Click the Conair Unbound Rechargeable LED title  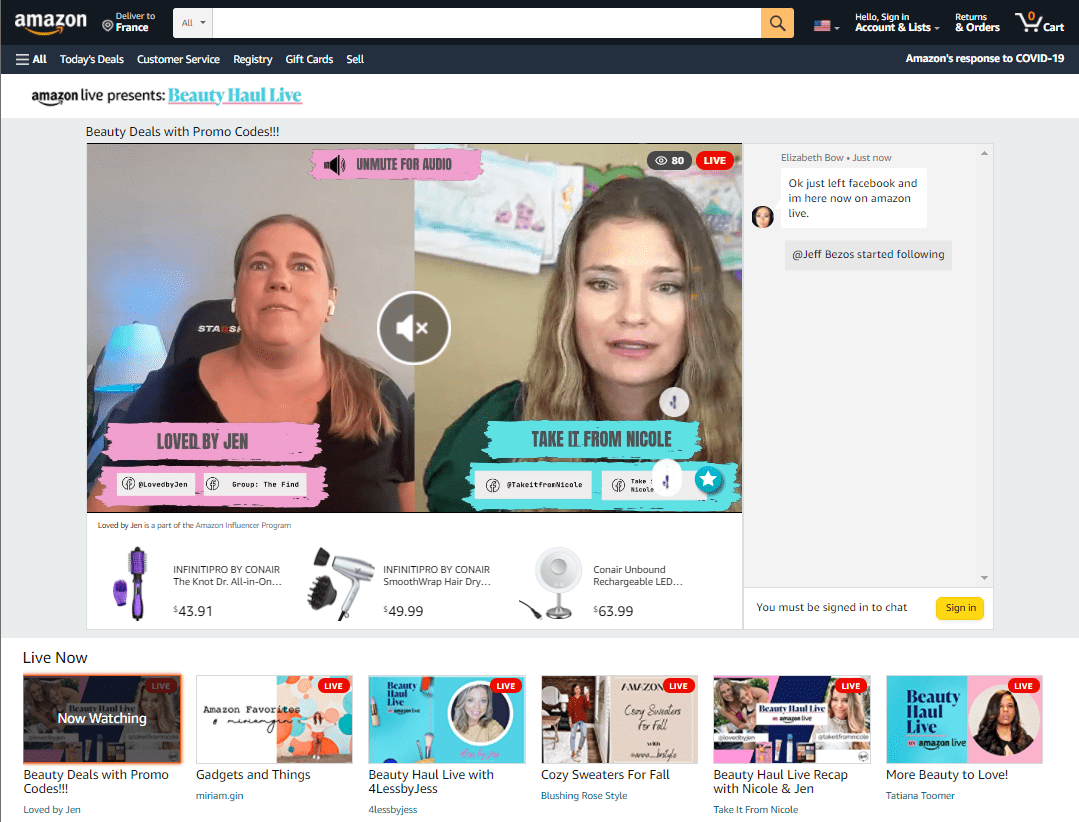click(638, 576)
